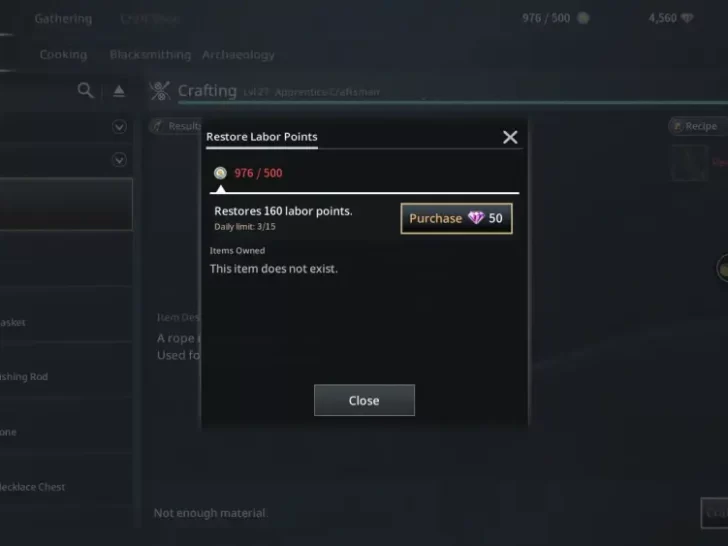The image size is (728, 546).
Task: Select the Blacksmithing tab
Action: [150, 54]
